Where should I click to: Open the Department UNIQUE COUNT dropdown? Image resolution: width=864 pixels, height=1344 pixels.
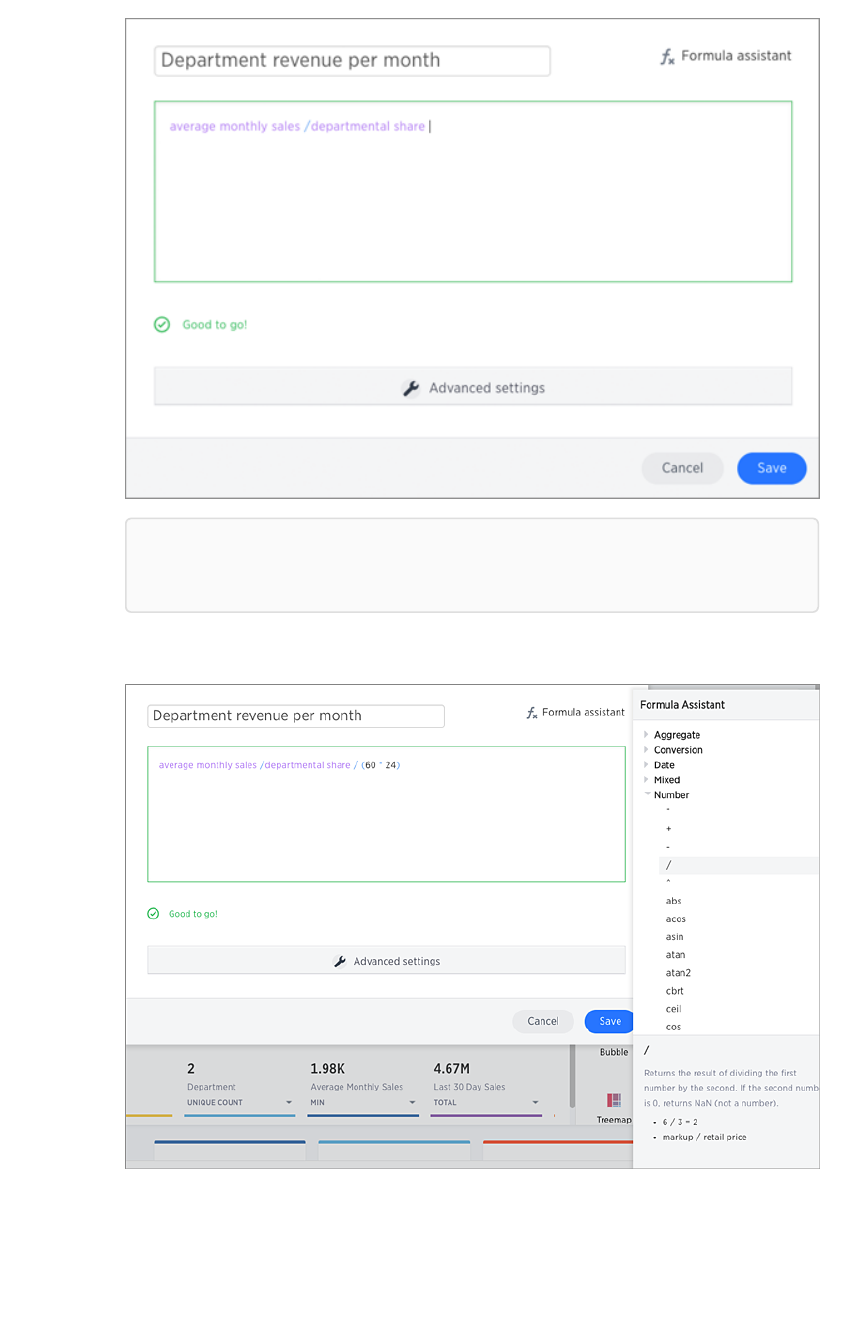pos(289,1103)
